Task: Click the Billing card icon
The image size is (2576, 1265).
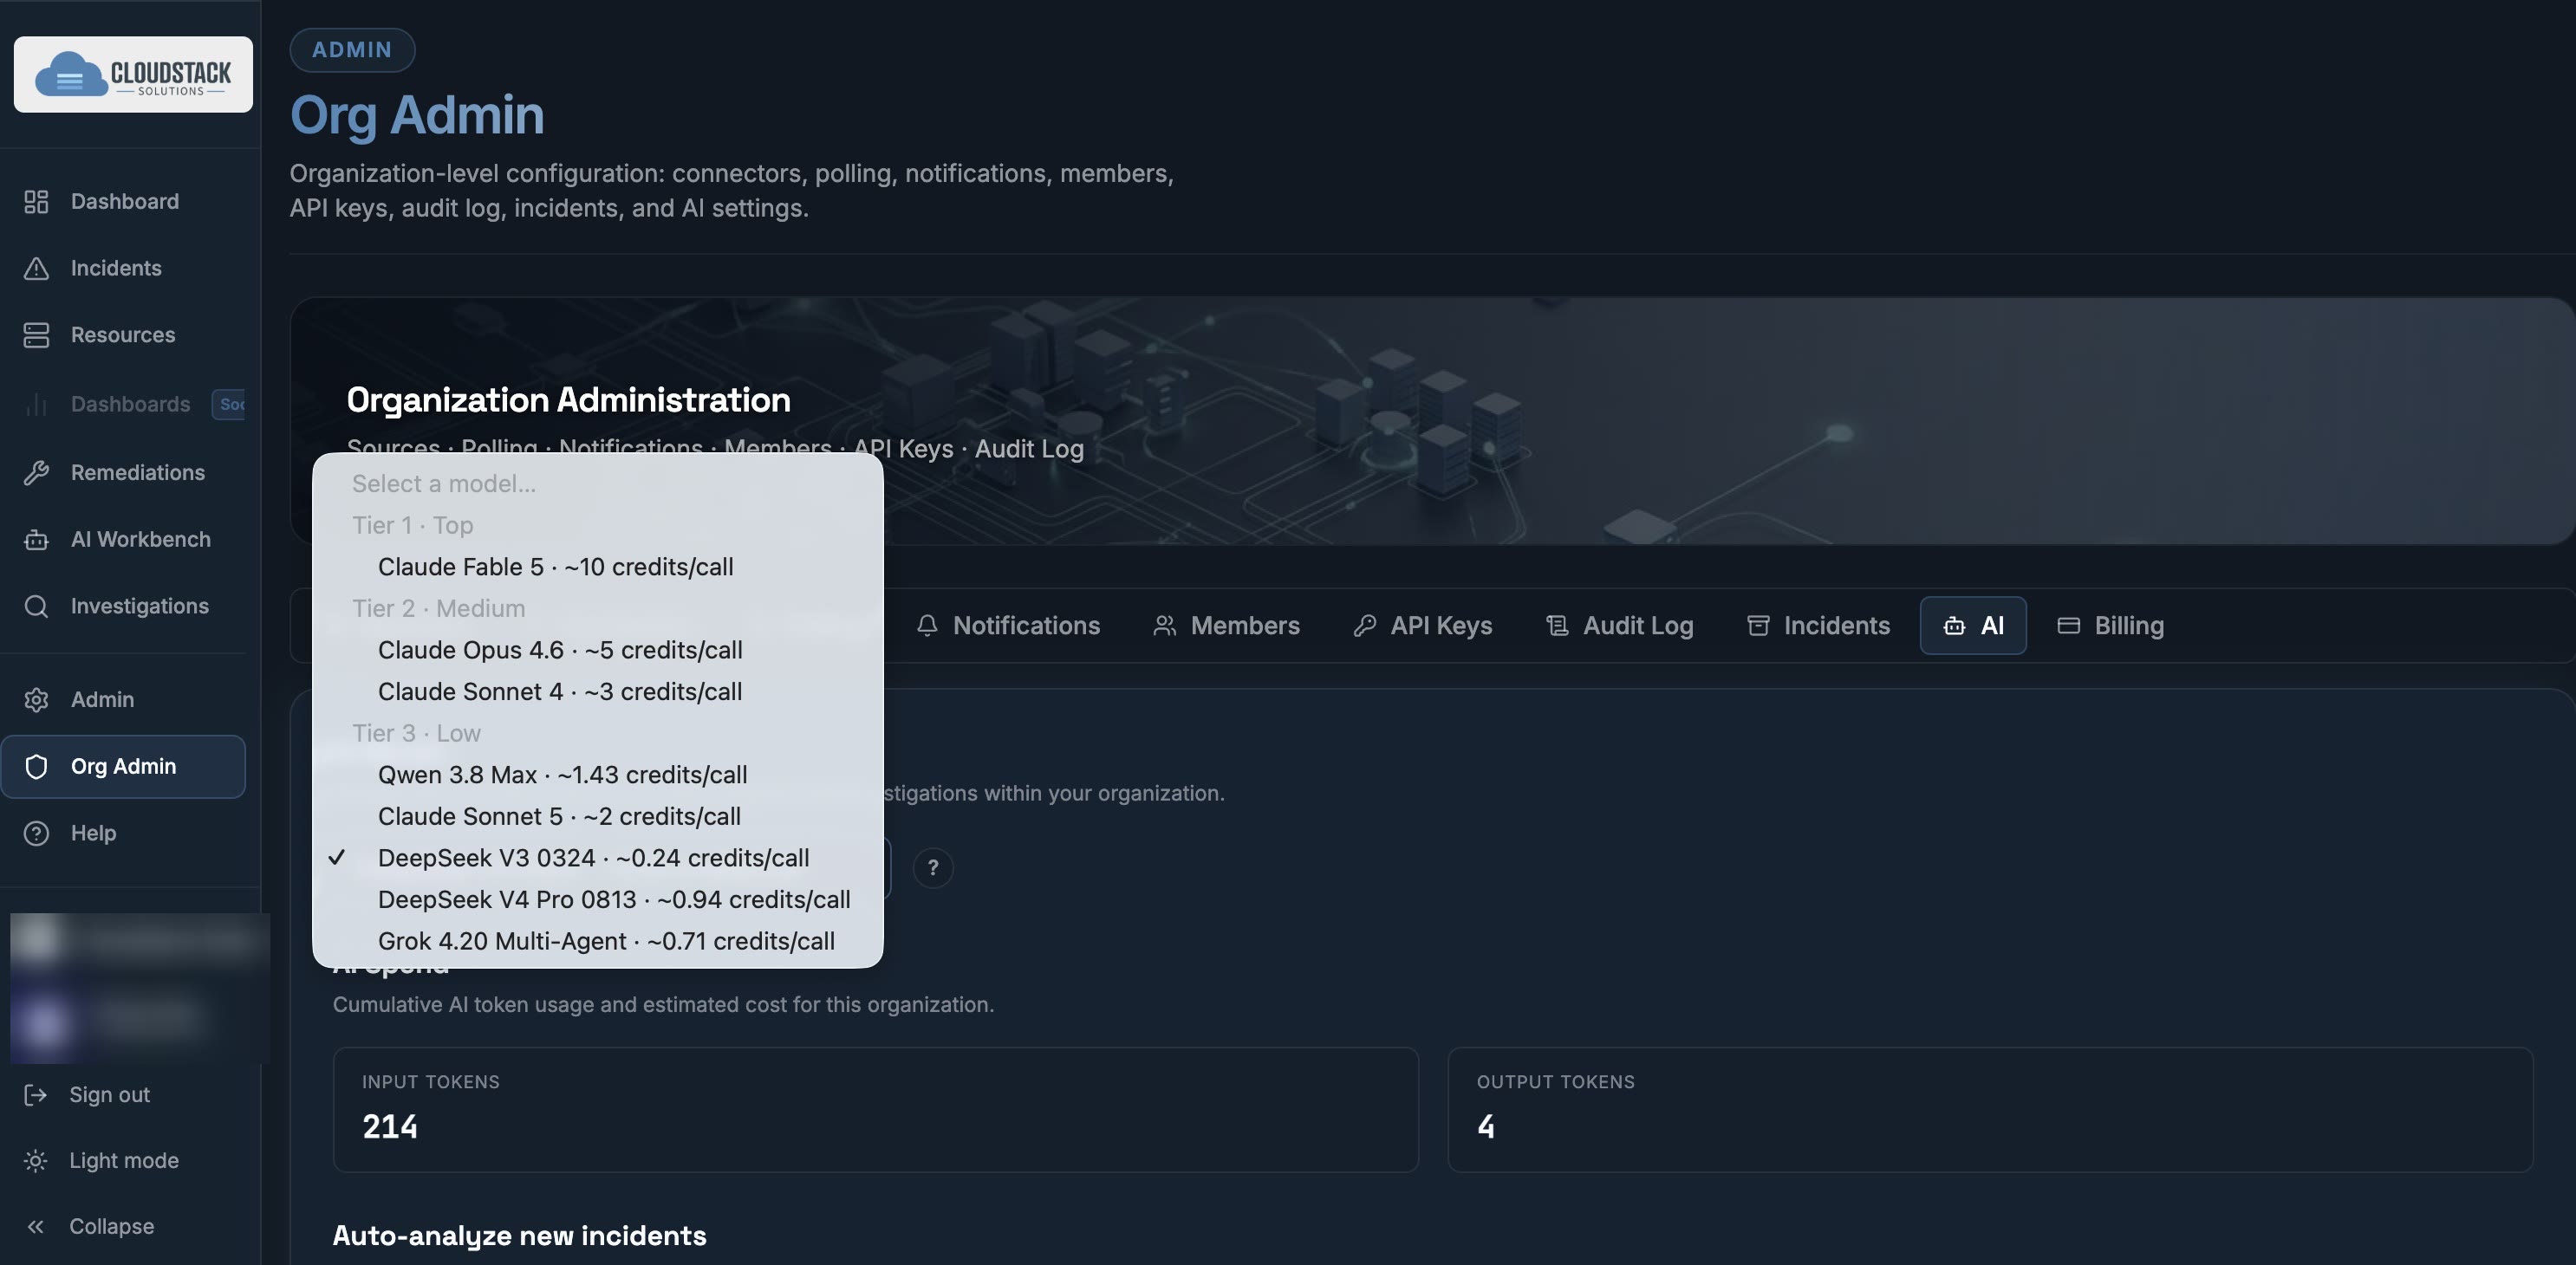Action: coord(2068,626)
